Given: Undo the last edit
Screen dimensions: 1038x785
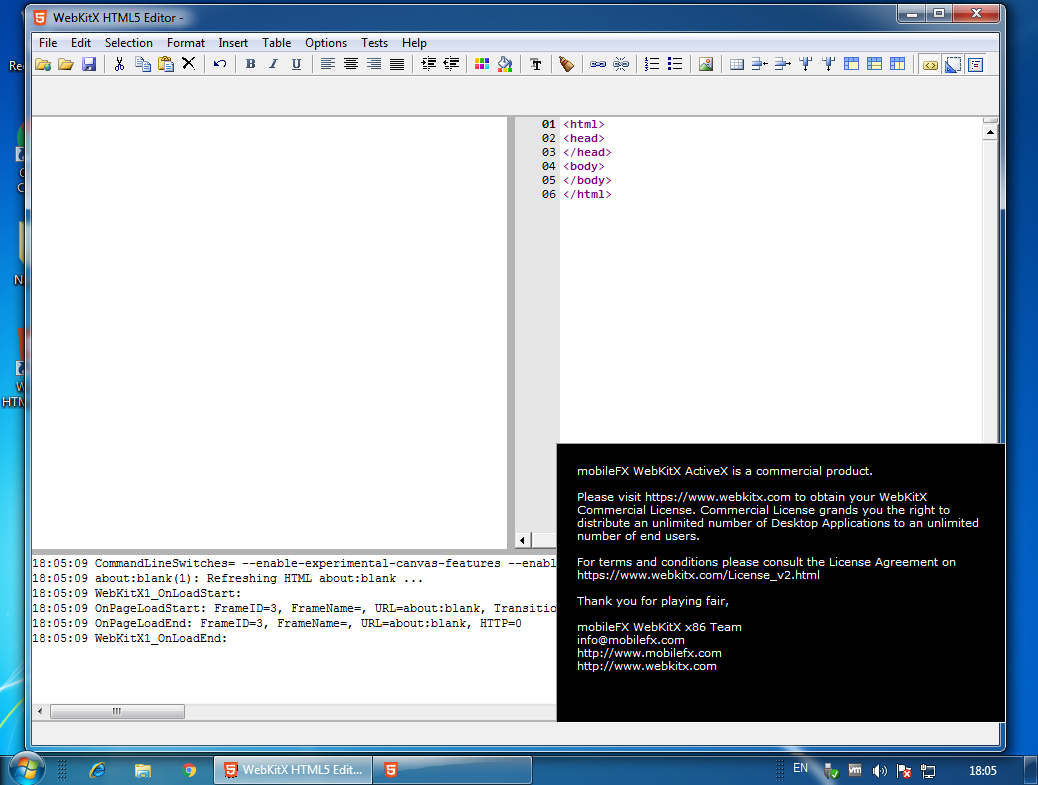Looking at the screenshot, I should (220, 64).
